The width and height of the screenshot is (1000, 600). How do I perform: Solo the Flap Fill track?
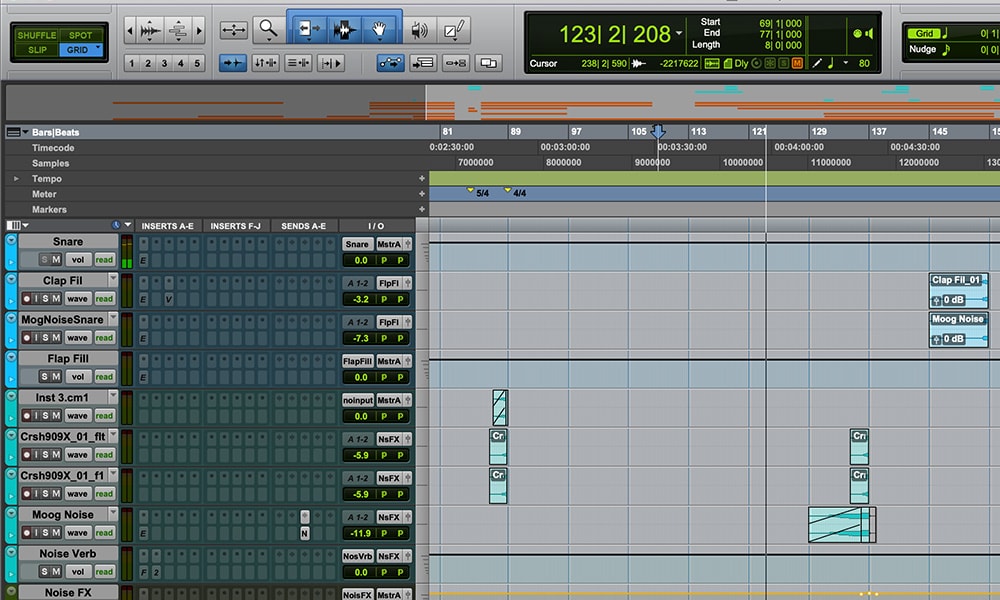[x=43, y=376]
